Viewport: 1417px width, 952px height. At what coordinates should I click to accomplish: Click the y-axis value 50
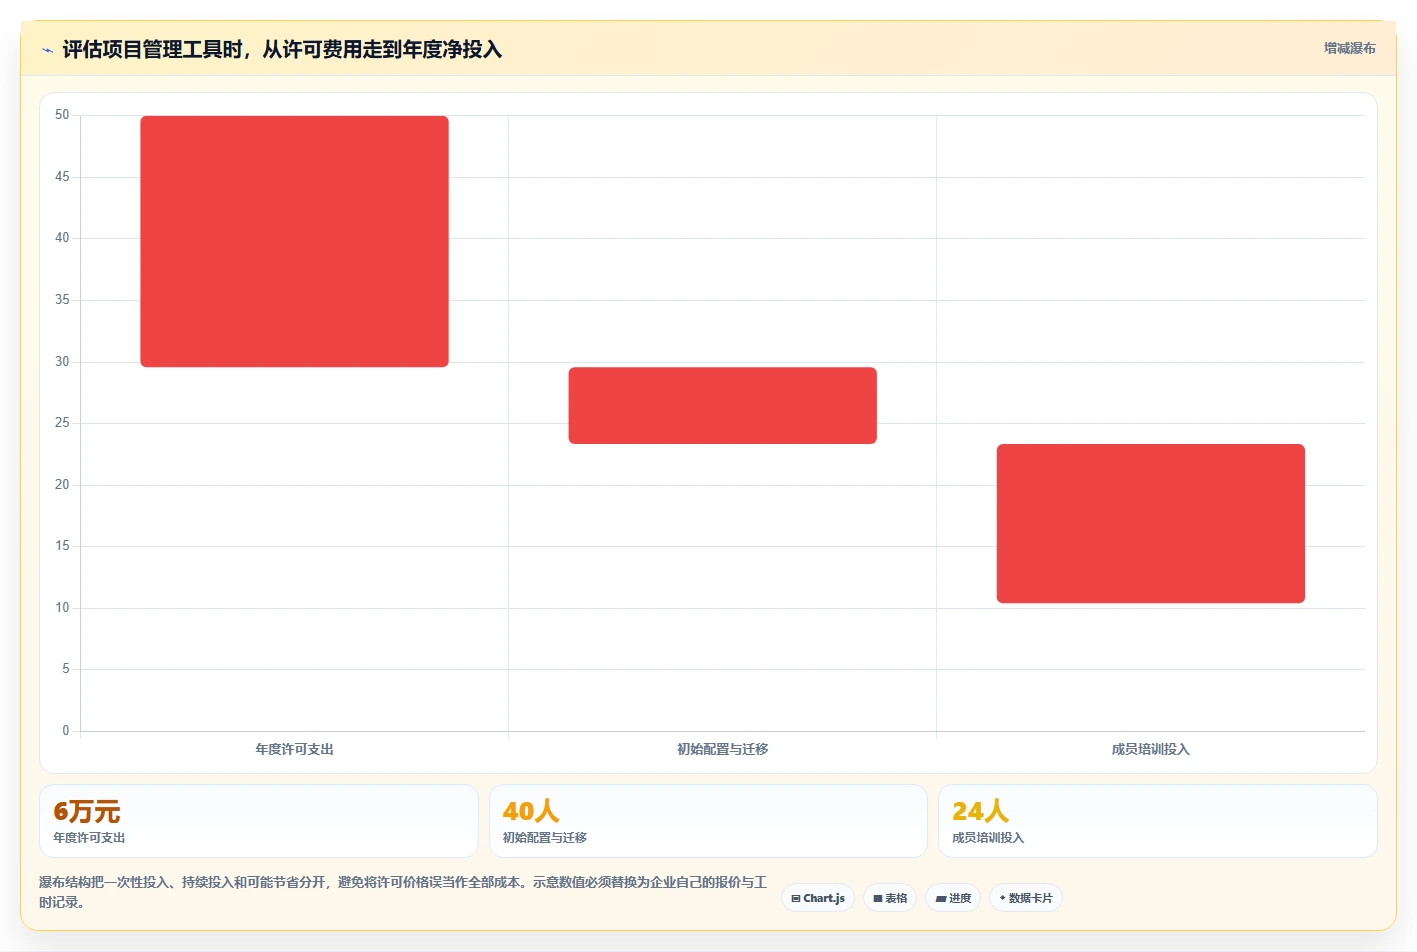(62, 115)
